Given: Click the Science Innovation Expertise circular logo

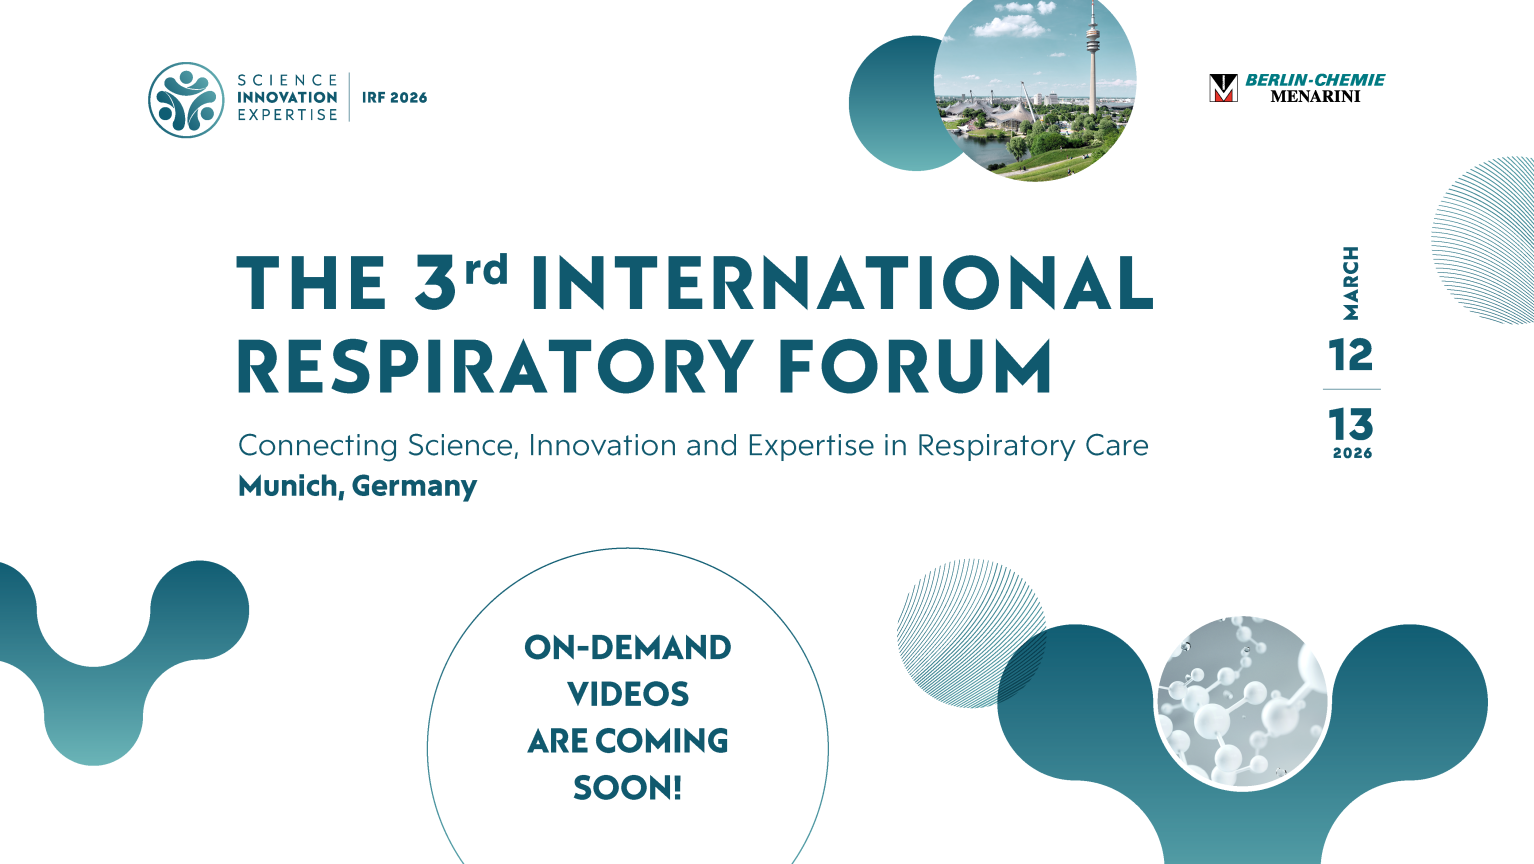Looking at the screenshot, I should pos(186,100).
